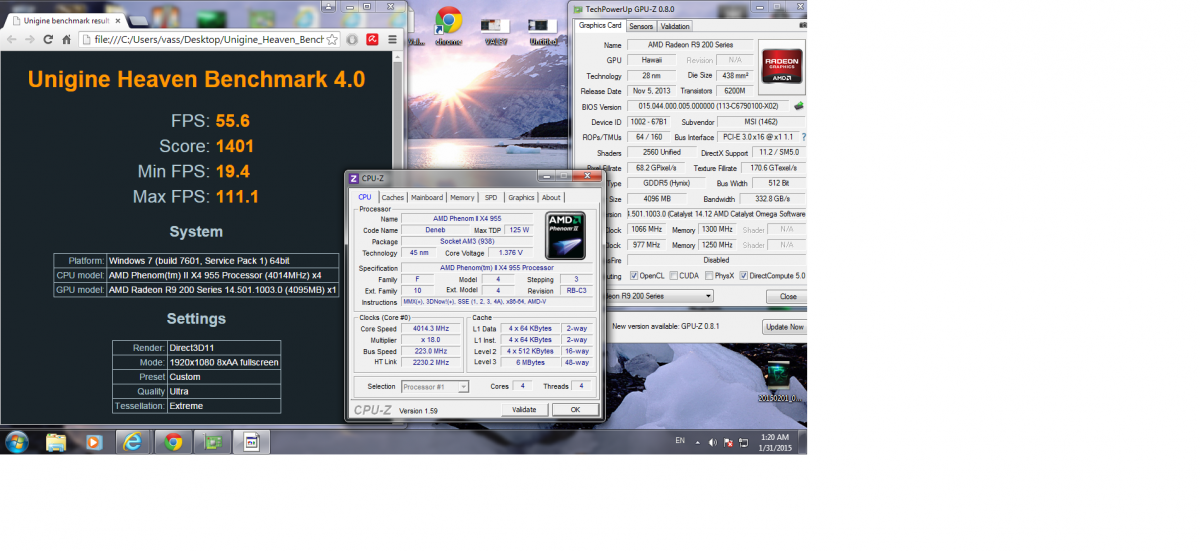Open the Windows Start menu
The width and height of the screenshot is (1200, 551).
coord(17,441)
